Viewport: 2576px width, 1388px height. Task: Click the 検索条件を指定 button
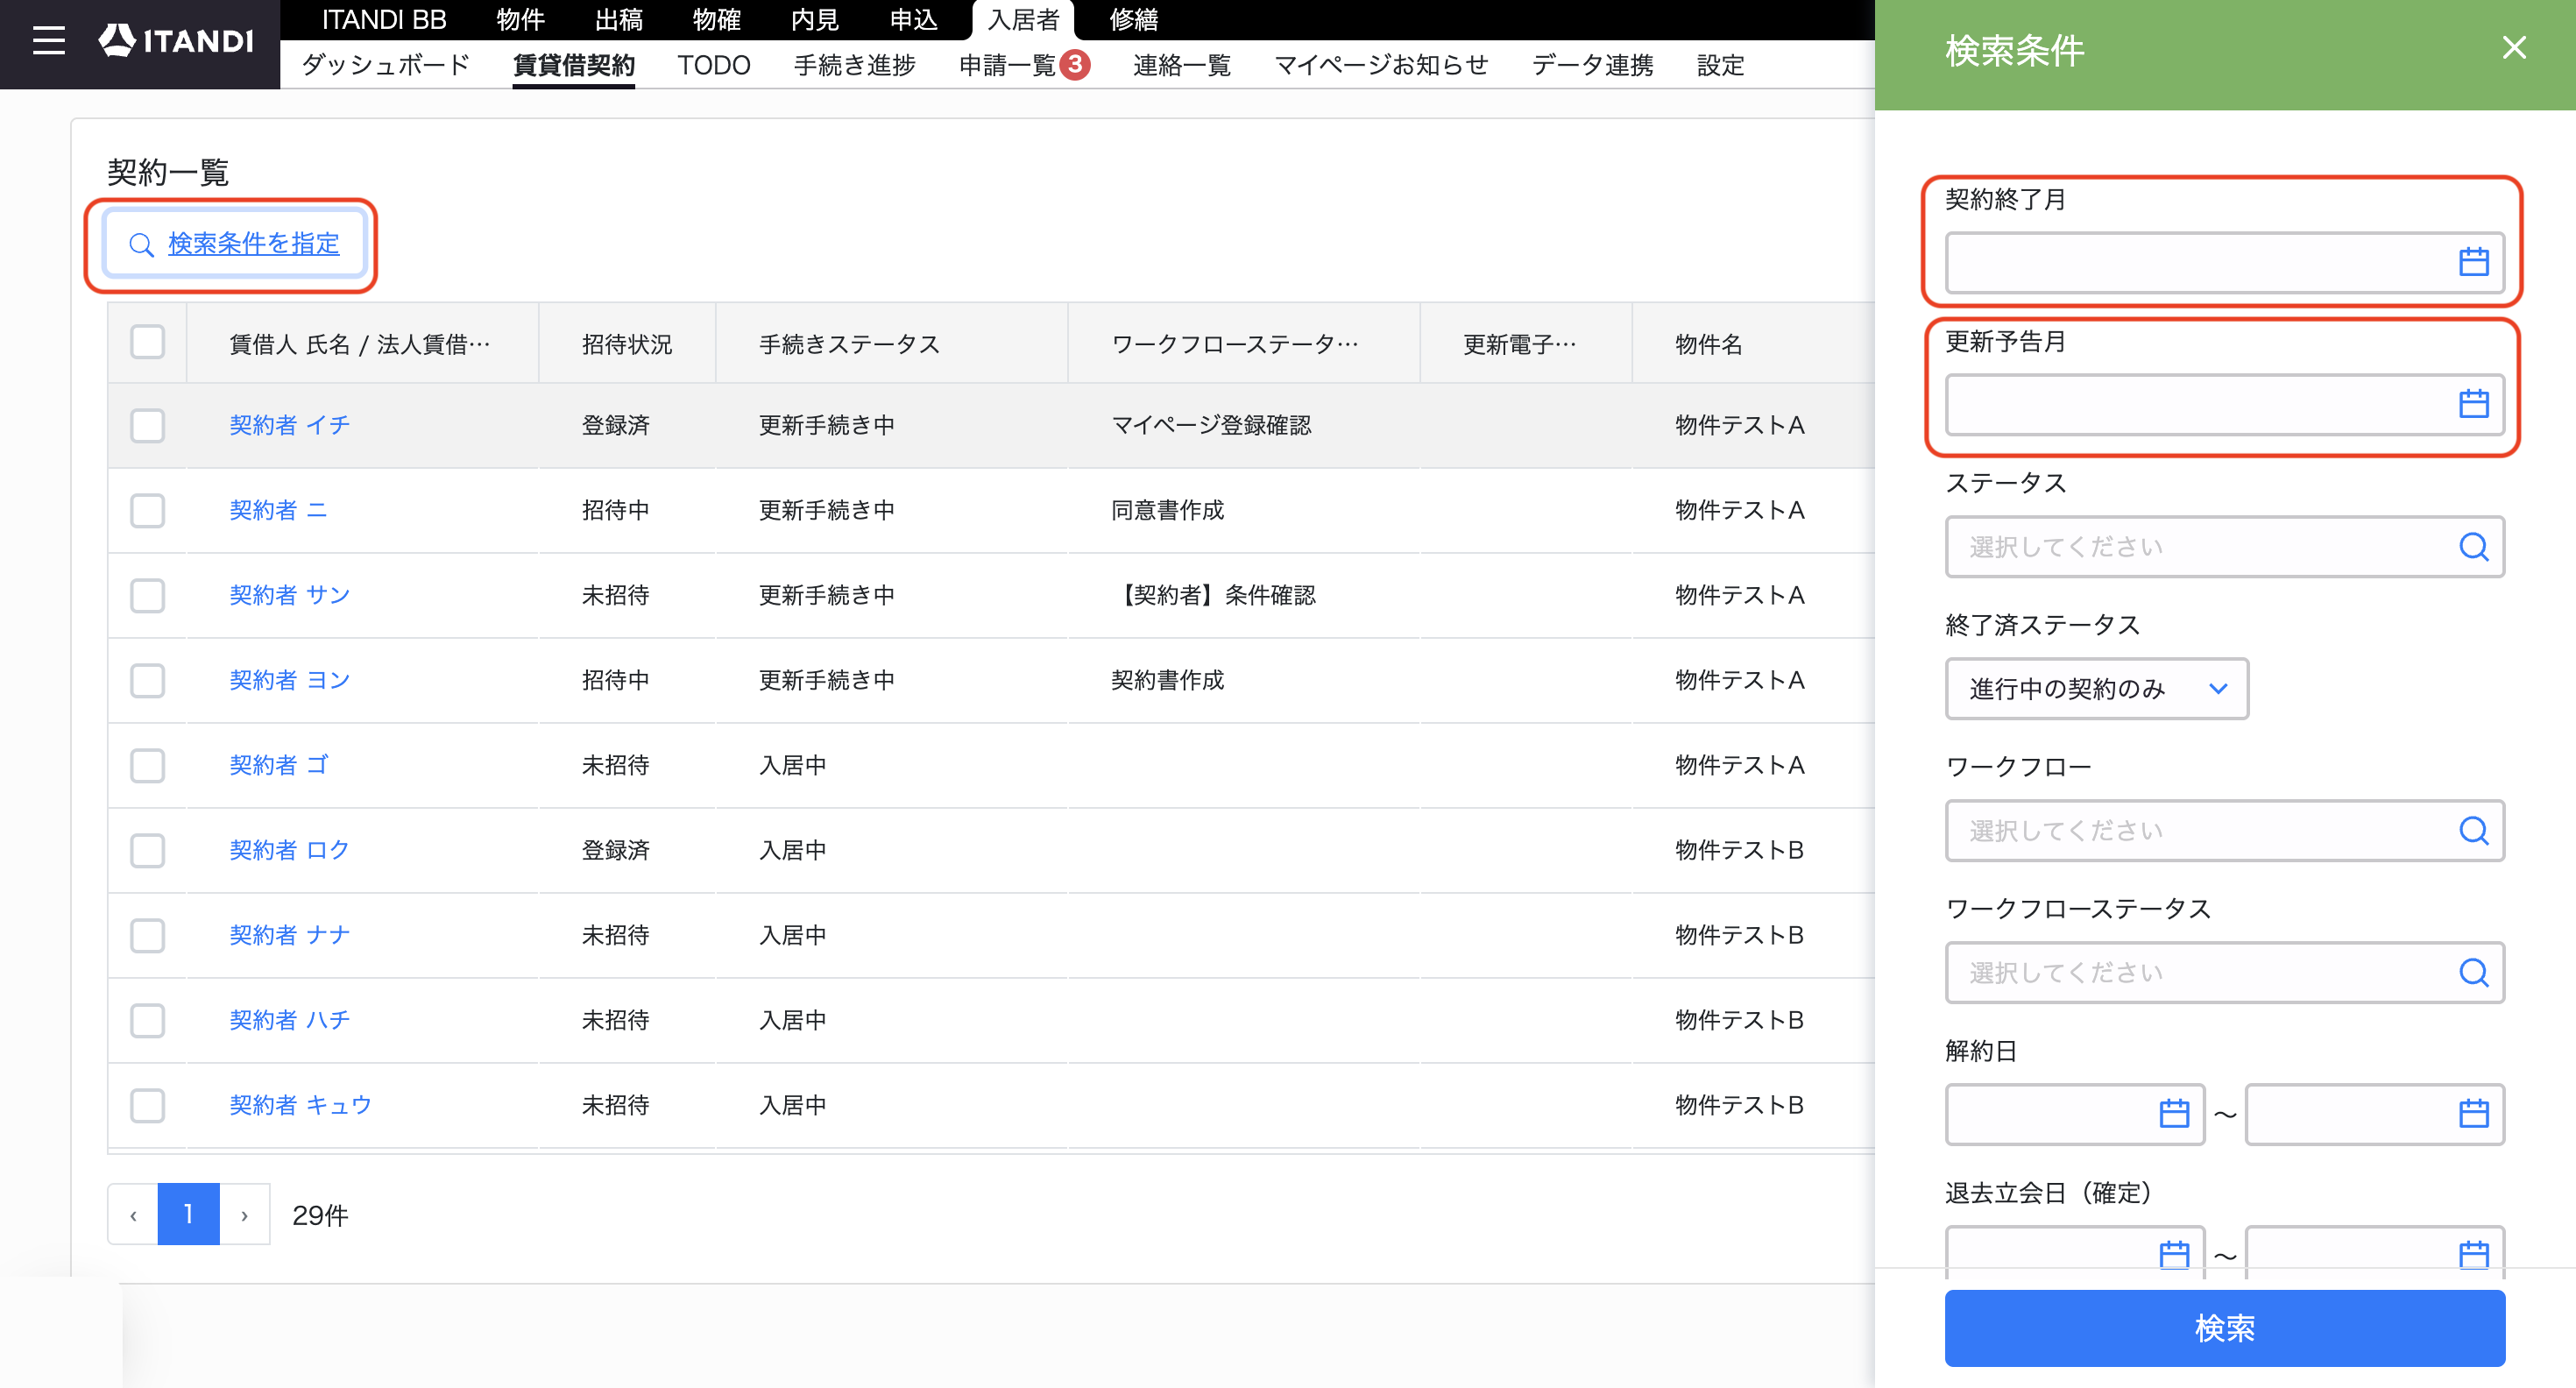(234, 243)
